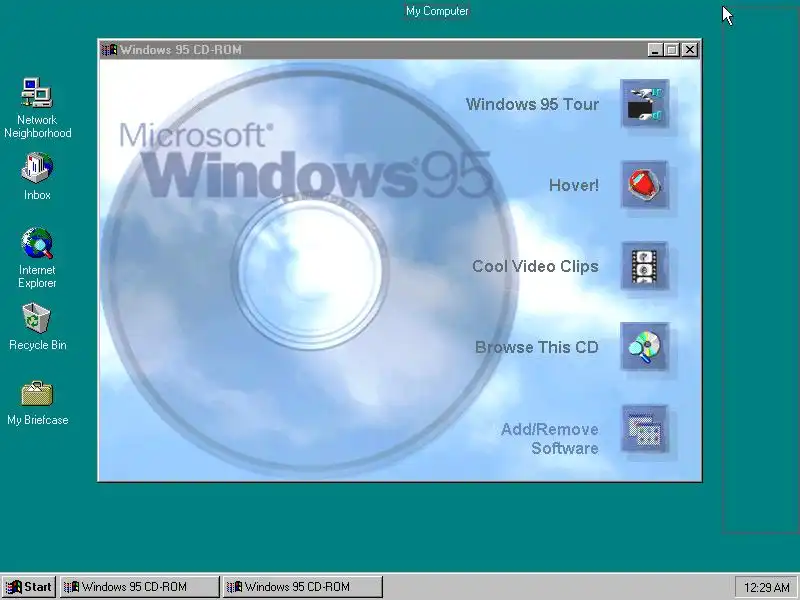Switch to second Windows 95 CD-ROM taskbar button
This screenshot has width=800, height=600.
[x=302, y=587]
